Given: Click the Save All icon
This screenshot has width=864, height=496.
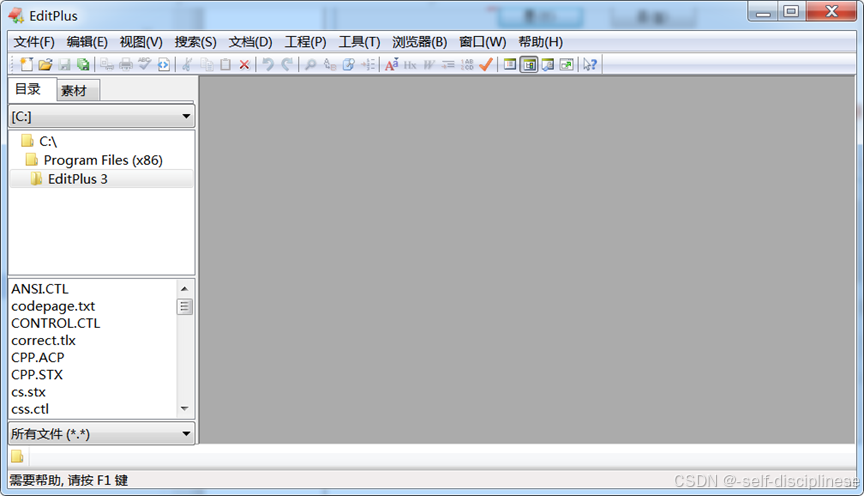Looking at the screenshot, I should coord(83,64).
